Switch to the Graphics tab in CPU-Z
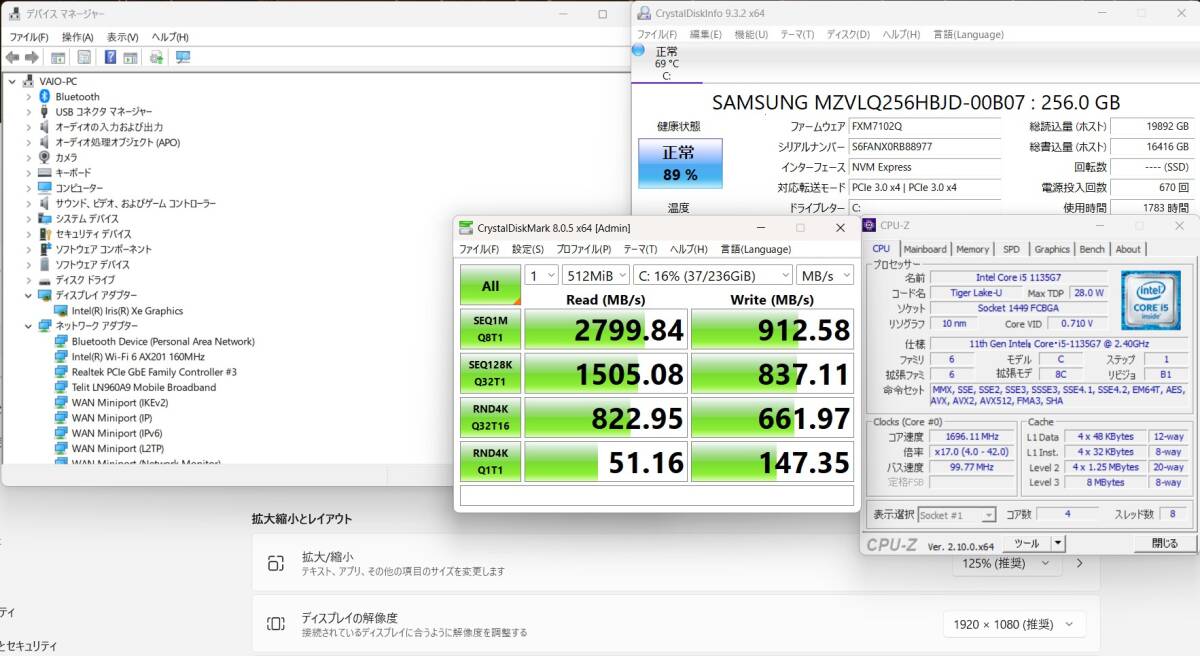The width and height of the screenshot is (1200, 656). [x=1052, y=249]
